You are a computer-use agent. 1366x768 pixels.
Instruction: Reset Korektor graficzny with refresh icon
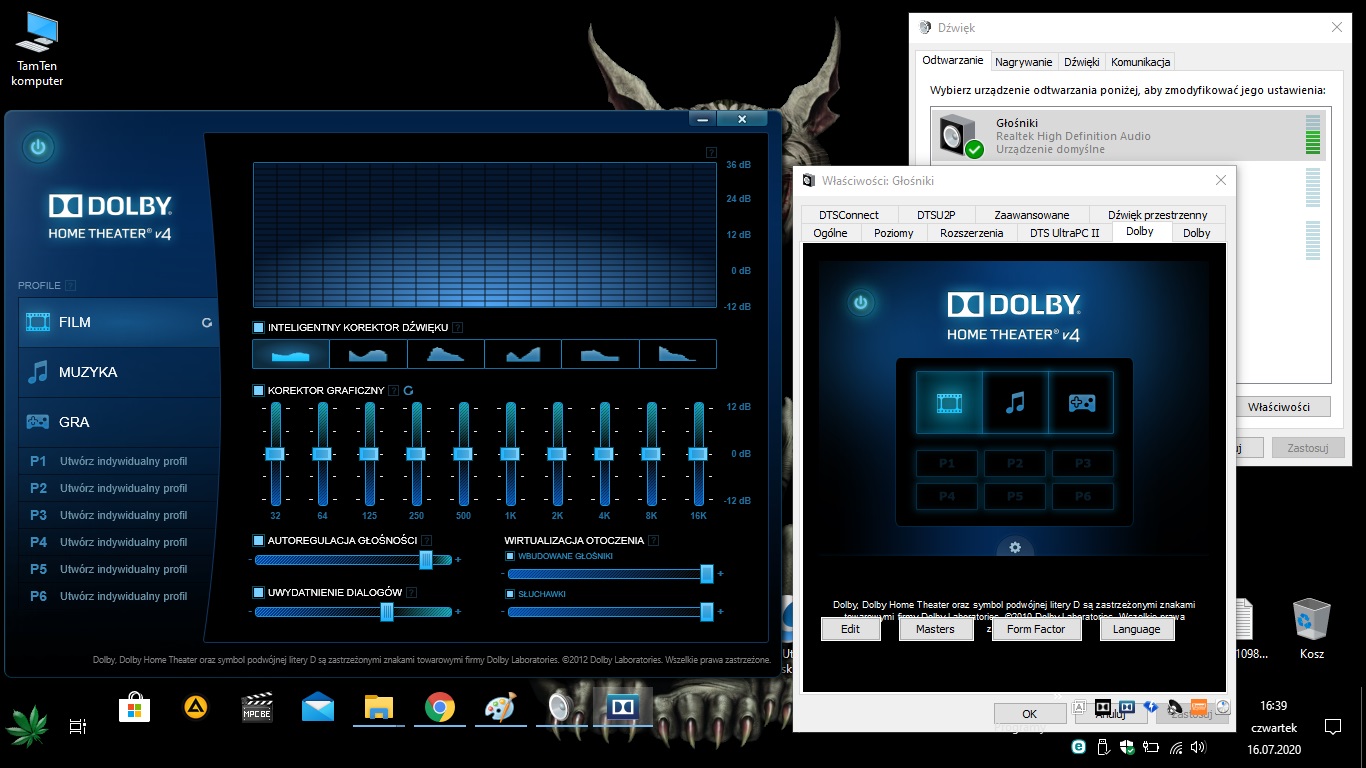click(408, 391)
